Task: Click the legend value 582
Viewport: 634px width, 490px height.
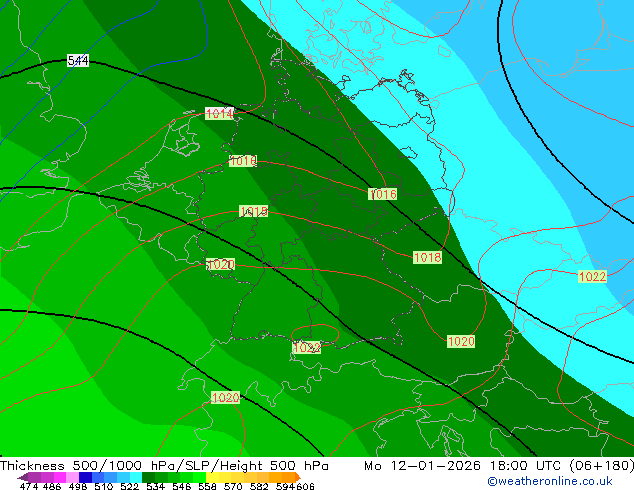Action: point(259,486)
